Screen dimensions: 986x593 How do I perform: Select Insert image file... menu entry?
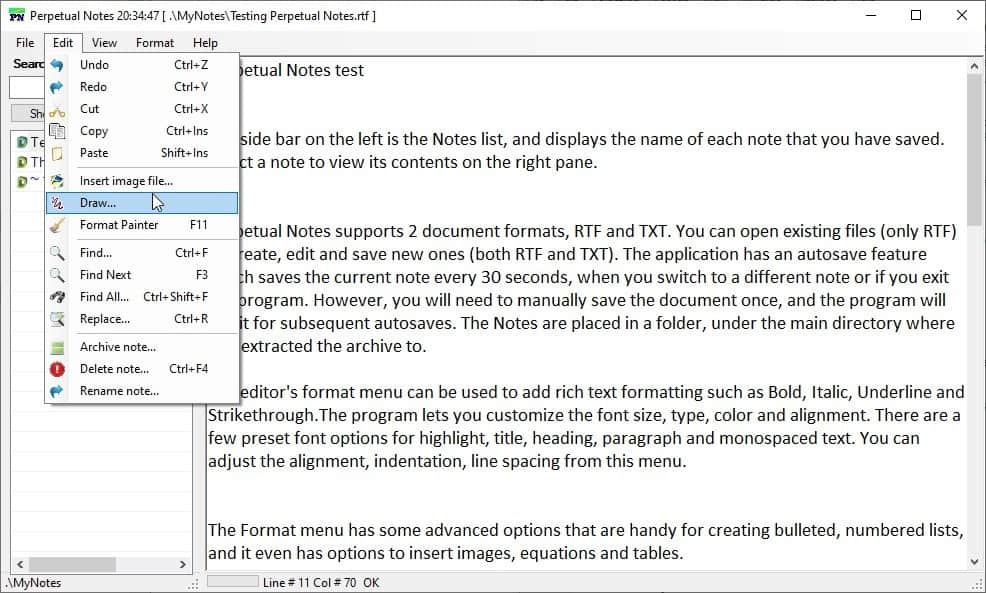point(126,181)
